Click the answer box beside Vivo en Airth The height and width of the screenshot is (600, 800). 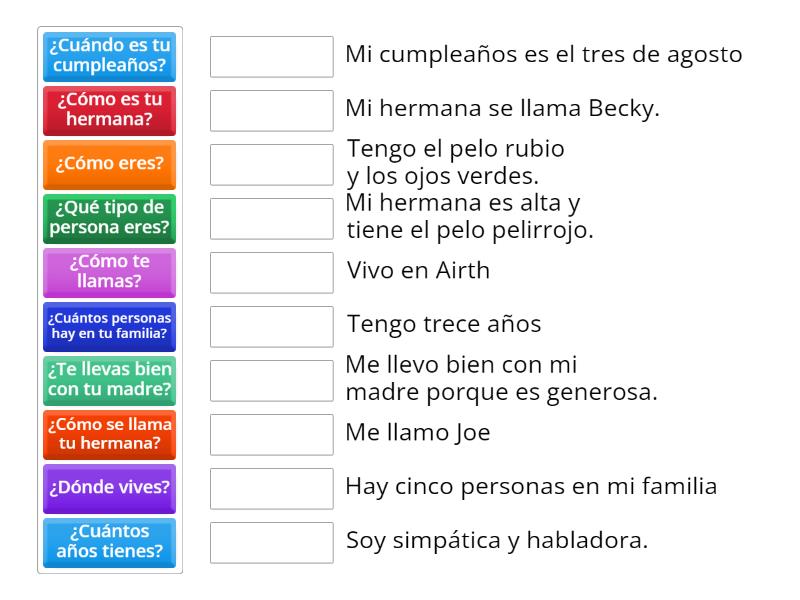tap(271, 273)
